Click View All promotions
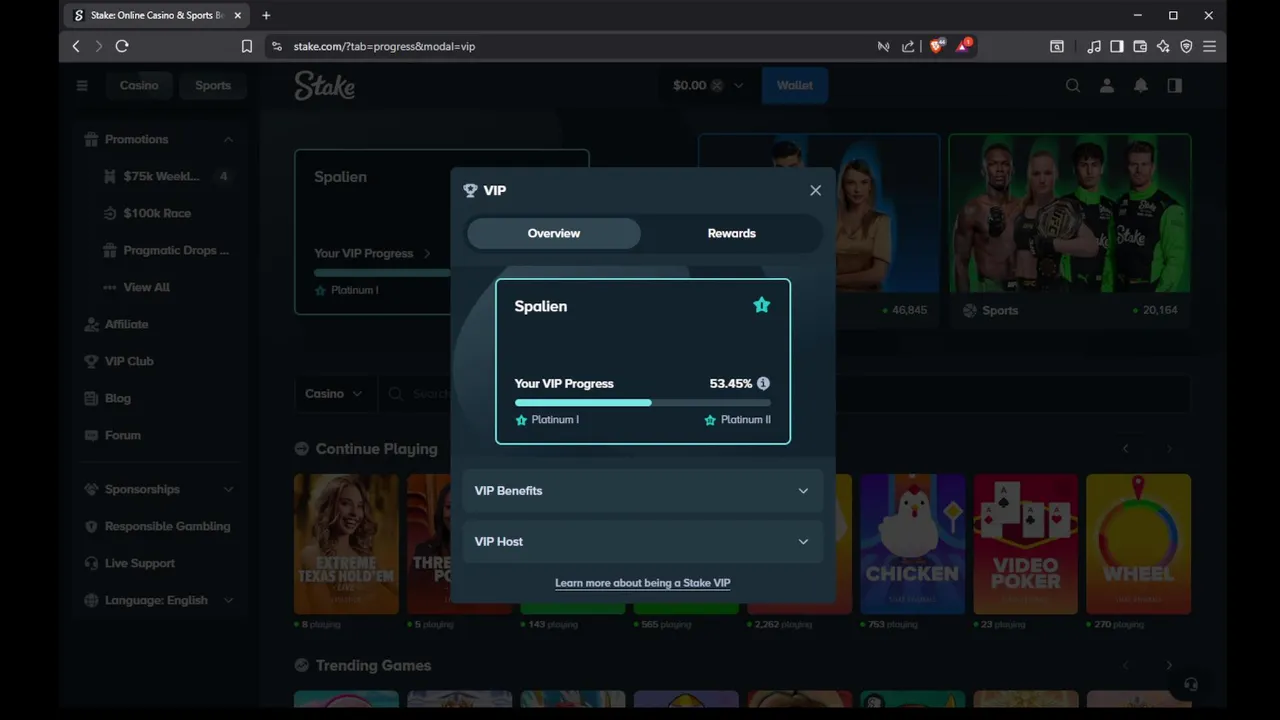Image resolution: width=1280 pixels, height=720 pixels. tap(147, 287)
